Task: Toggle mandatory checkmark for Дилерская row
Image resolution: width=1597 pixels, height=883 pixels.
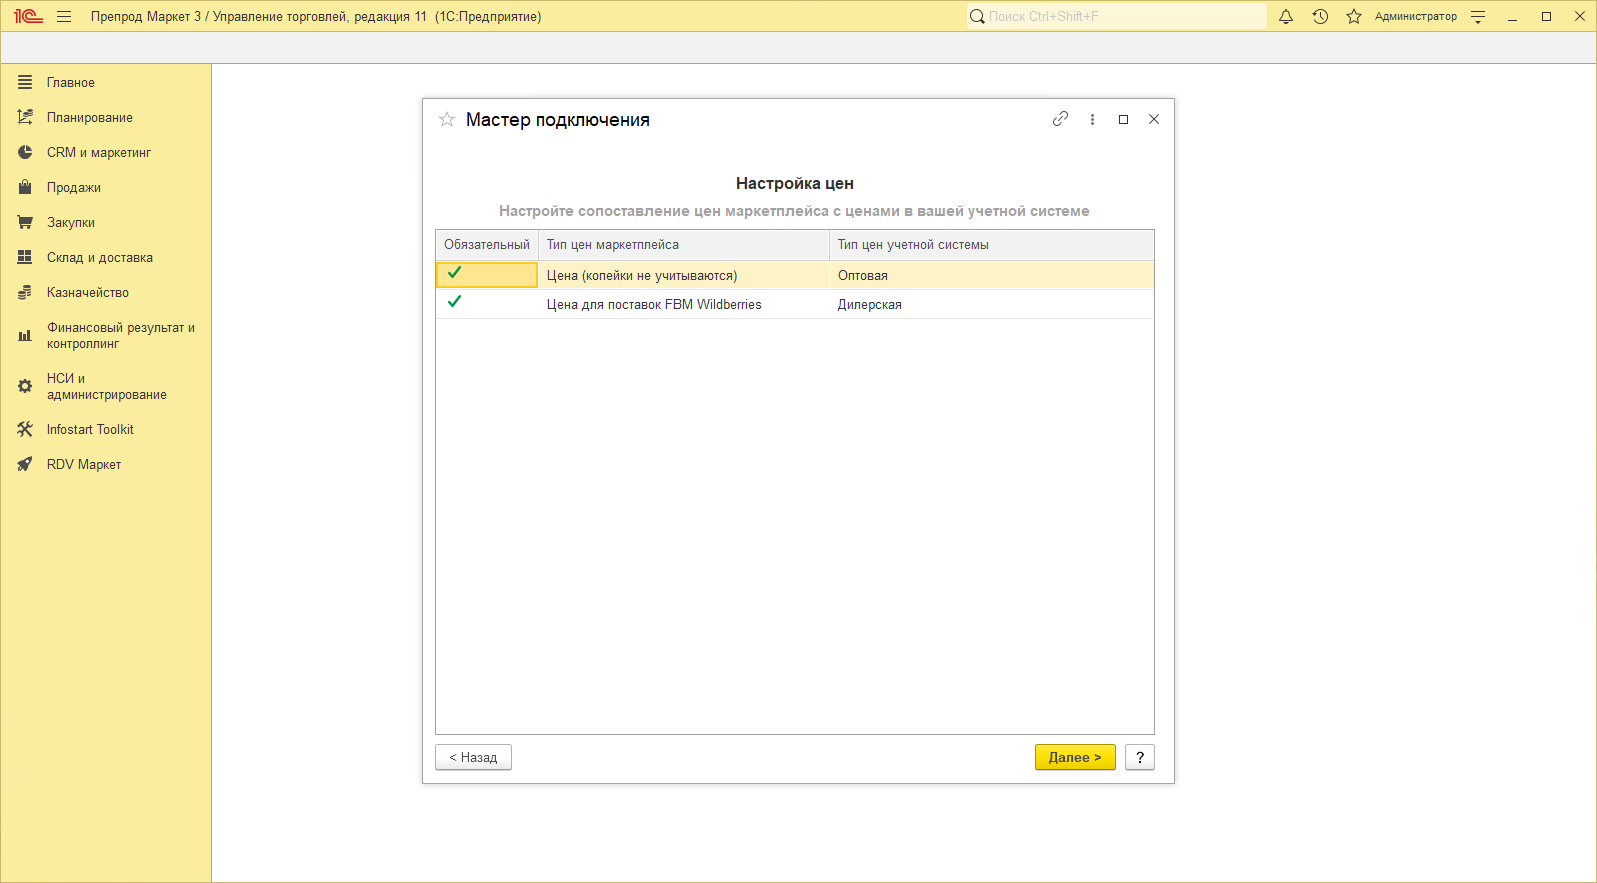Action: pos(455,302)
